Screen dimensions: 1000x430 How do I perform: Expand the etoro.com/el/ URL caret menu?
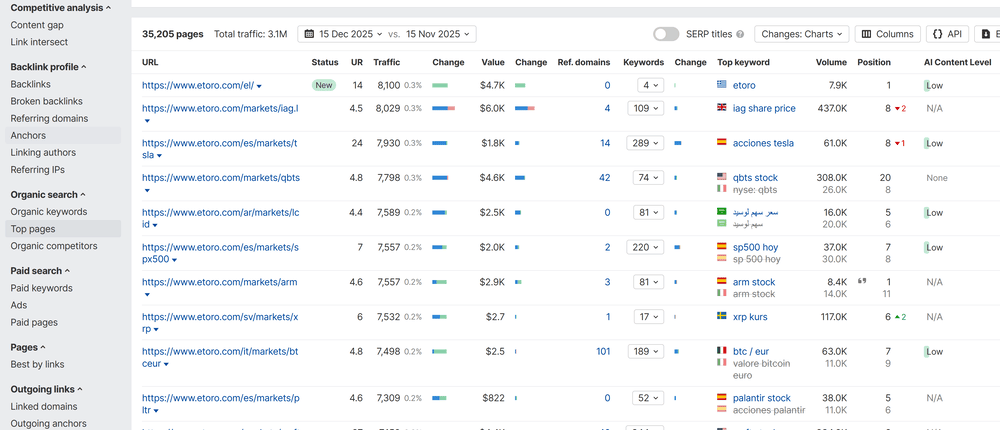[x=259, y=86]
